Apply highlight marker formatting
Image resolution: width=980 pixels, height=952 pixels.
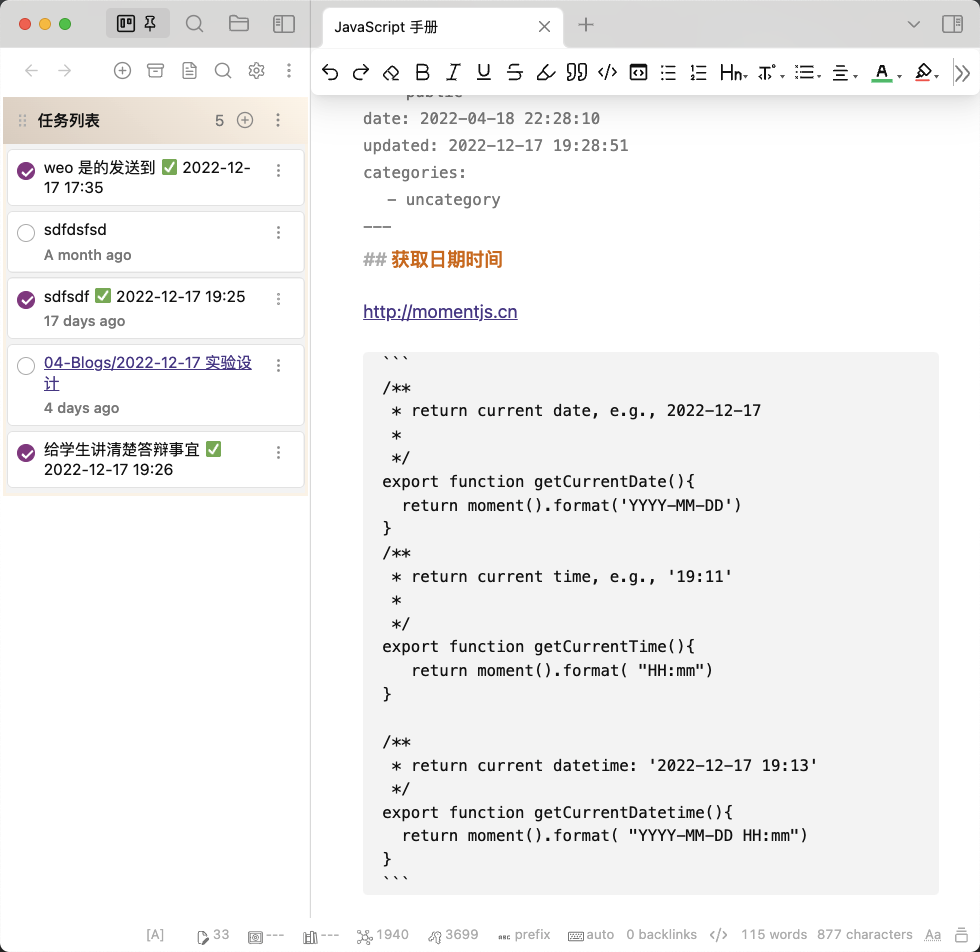546,73
